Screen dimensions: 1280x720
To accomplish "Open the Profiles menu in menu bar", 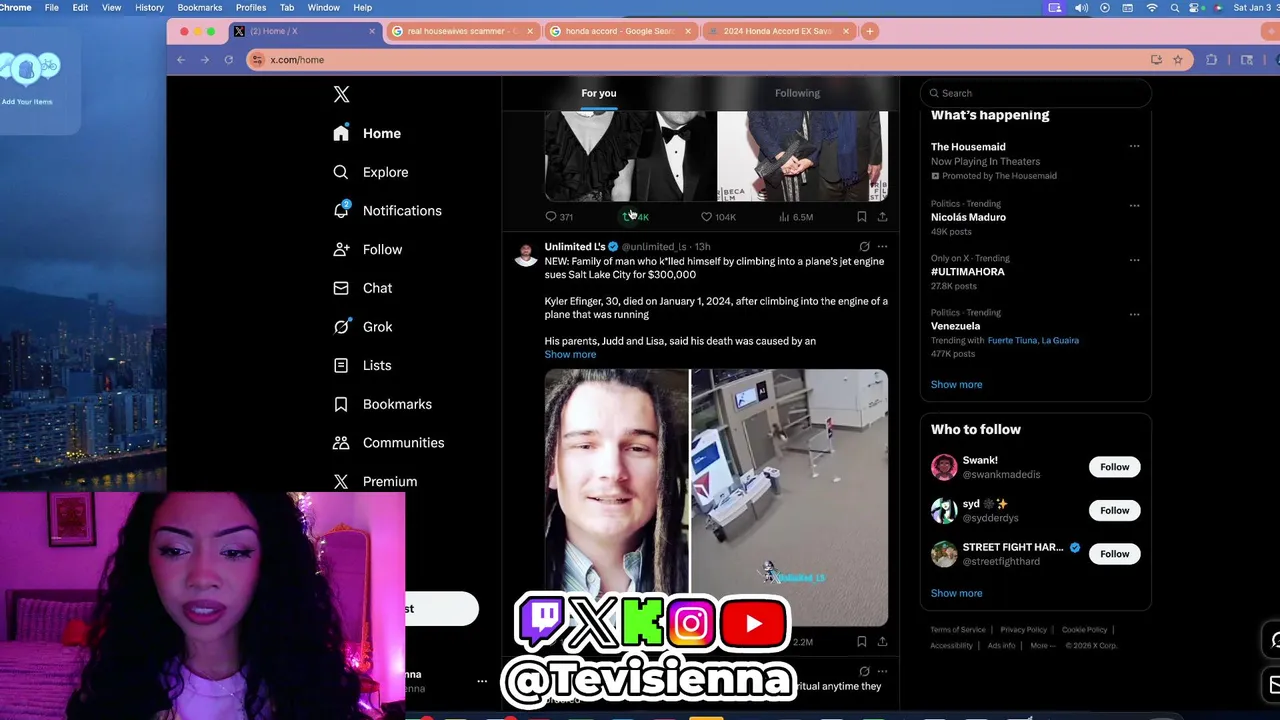I will [251, 7].
